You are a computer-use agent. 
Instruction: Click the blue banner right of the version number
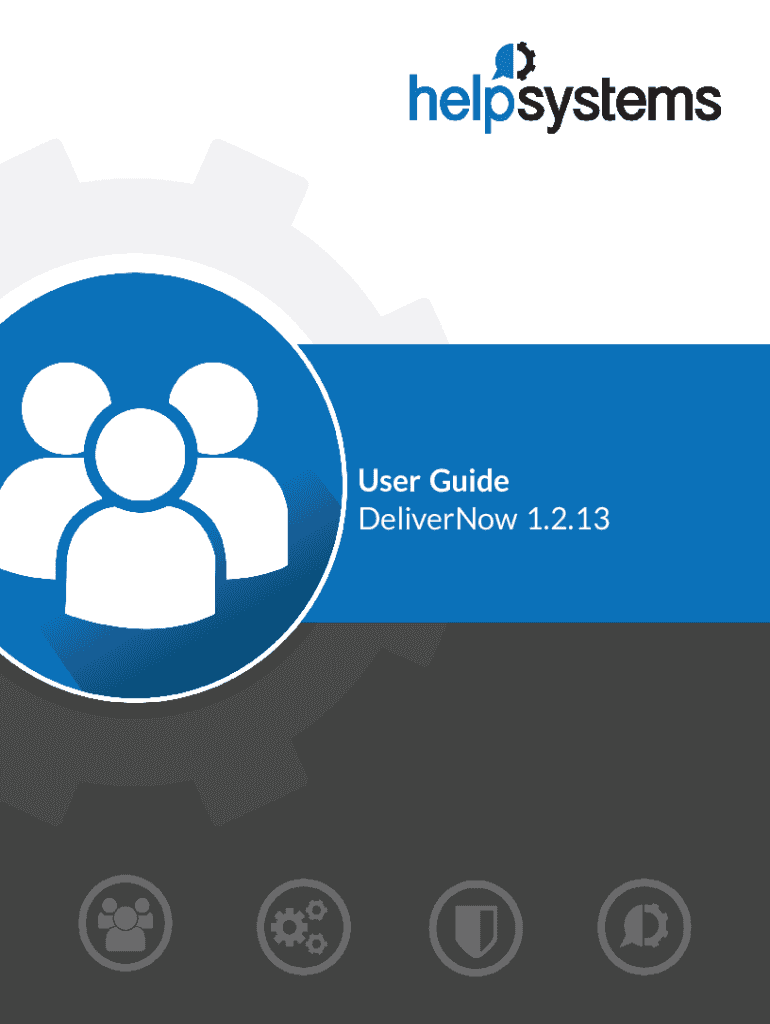pos(690,520)
